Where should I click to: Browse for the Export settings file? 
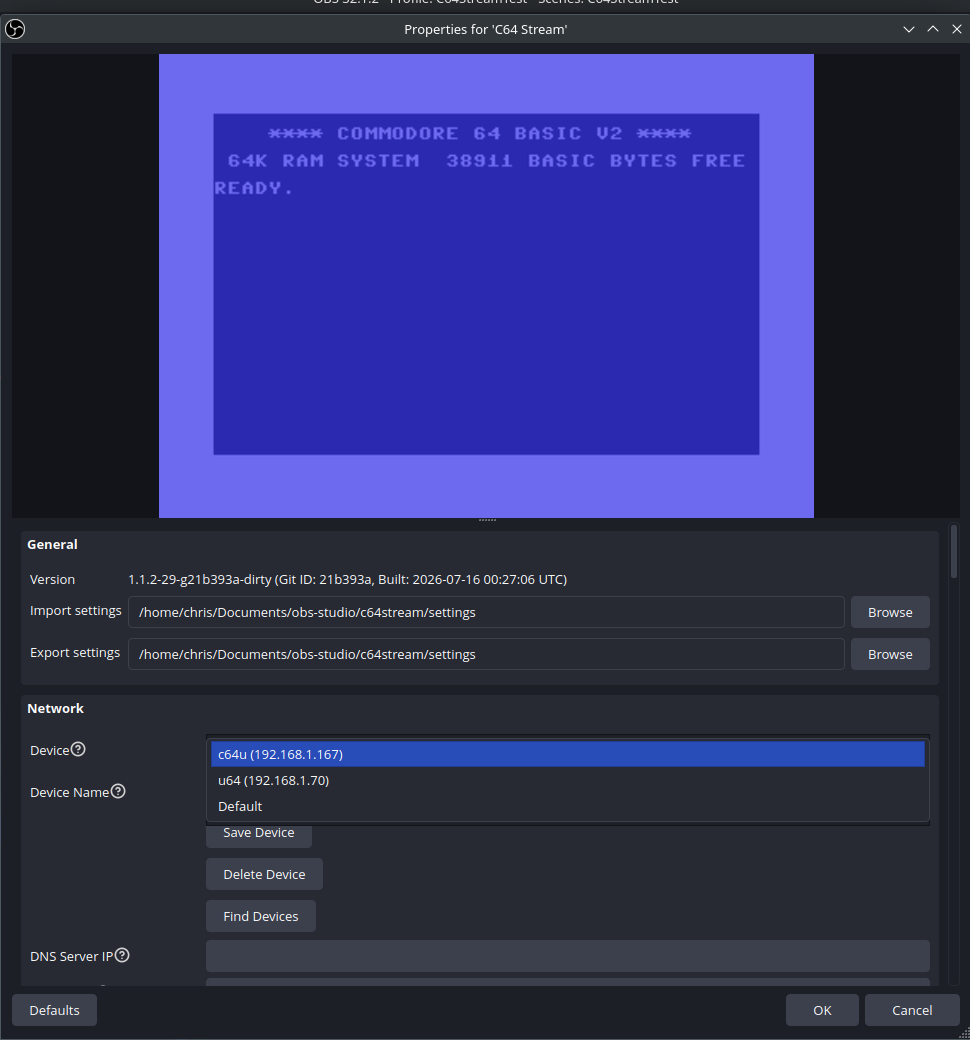pyautogui.click(x=890, y=654)
